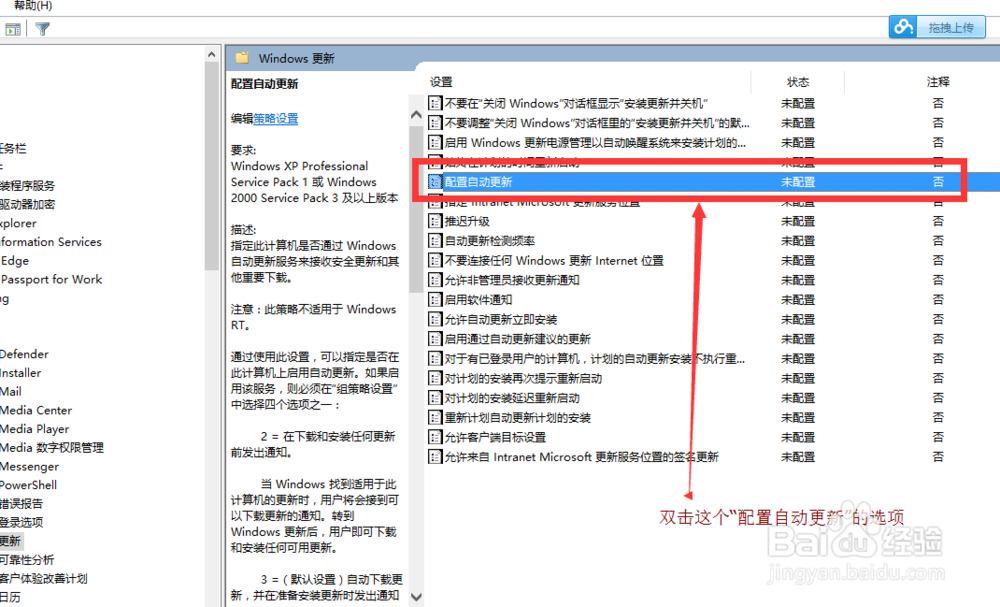This screenshot has height=607, width=1000.
Task: Sort by the 状态 column header
Action: [x=798, y=81]
